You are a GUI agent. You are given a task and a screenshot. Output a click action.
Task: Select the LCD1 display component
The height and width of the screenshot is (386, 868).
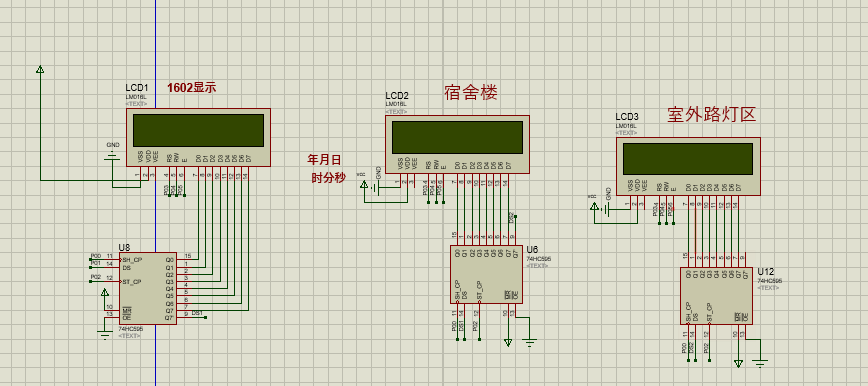tap(198, 137)
